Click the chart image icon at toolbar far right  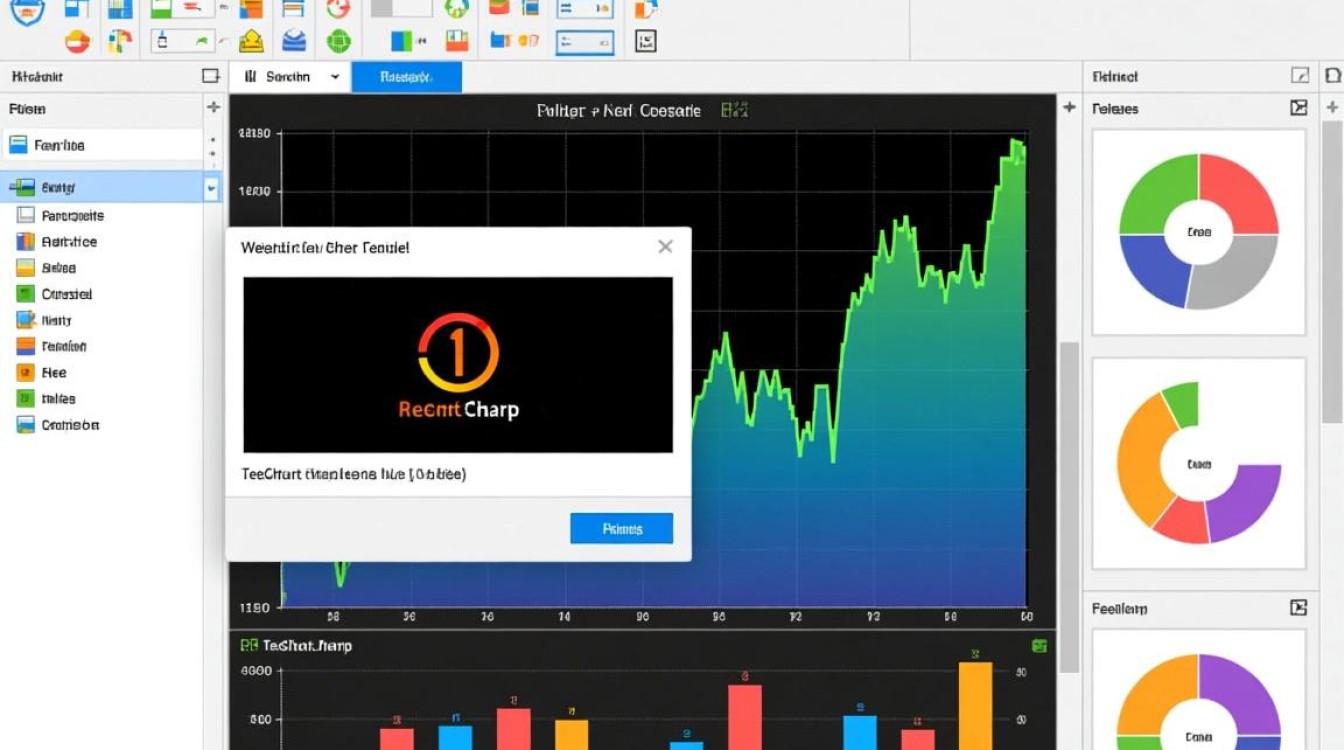646,41
